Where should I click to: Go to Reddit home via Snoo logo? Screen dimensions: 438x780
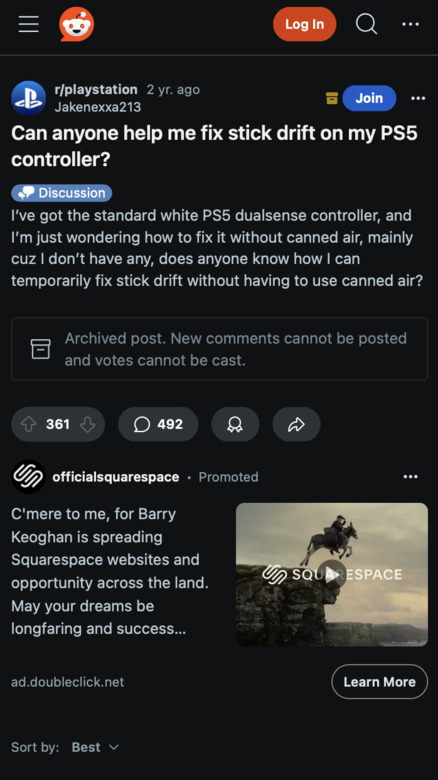coord(77,24)
